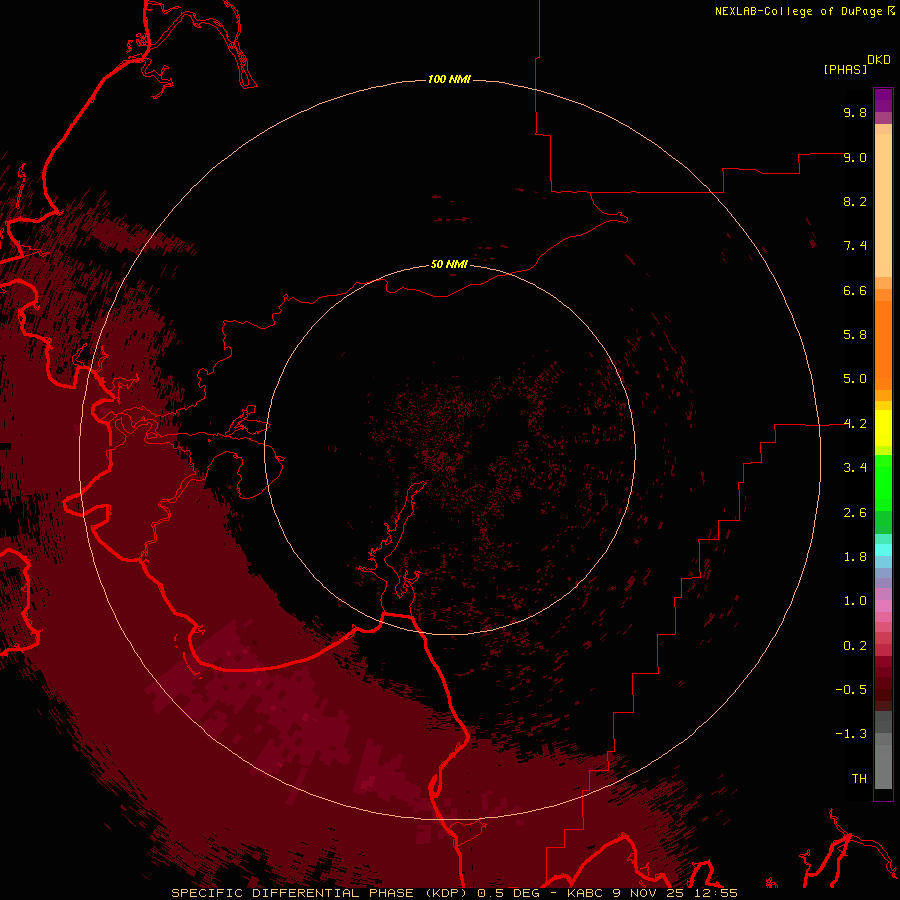The height and width of the screenshot is (900, 900).
Task: Select the 50 NMI range ring label
Action: pos(449,264)
